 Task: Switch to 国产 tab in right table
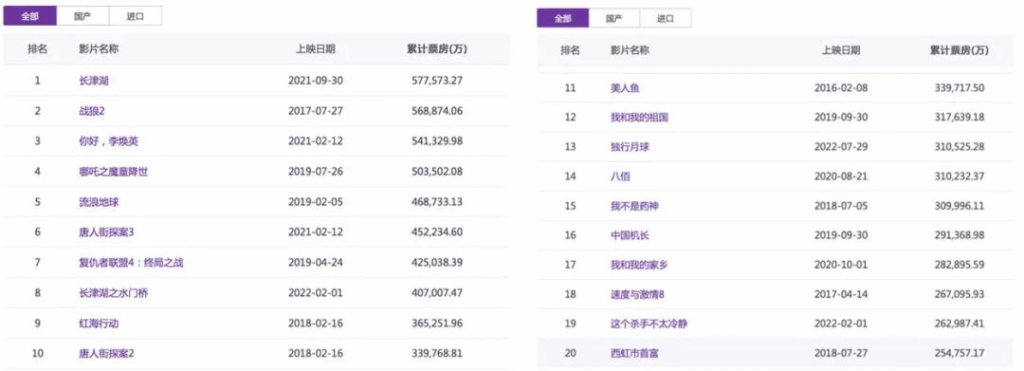614,18
